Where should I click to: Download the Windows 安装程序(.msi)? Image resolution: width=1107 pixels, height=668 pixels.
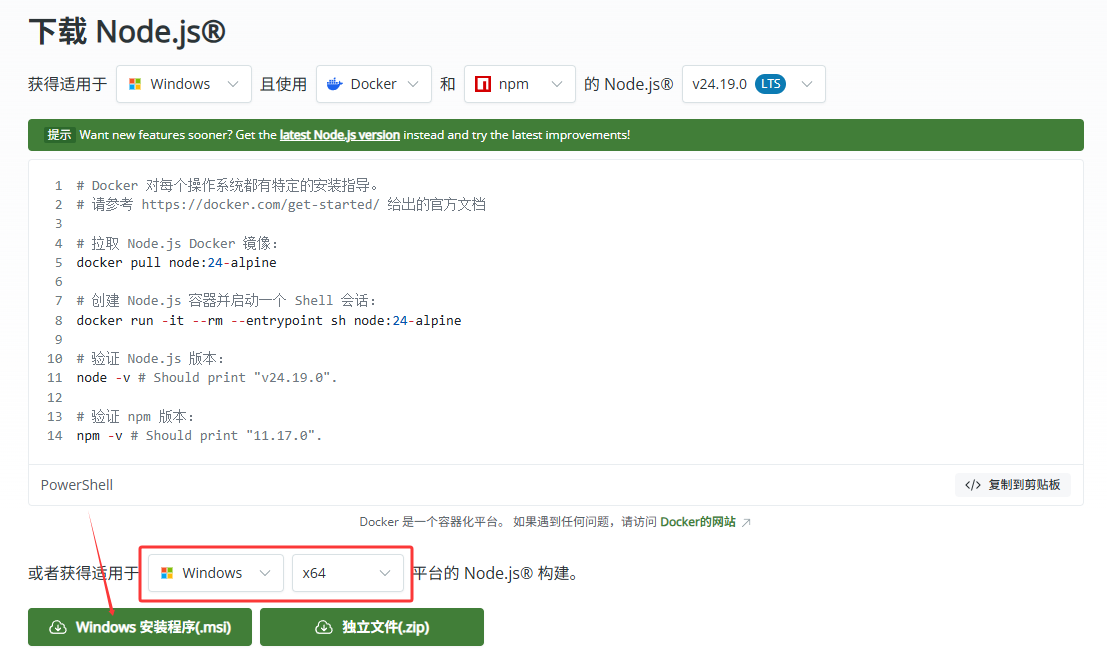(140, 627)
